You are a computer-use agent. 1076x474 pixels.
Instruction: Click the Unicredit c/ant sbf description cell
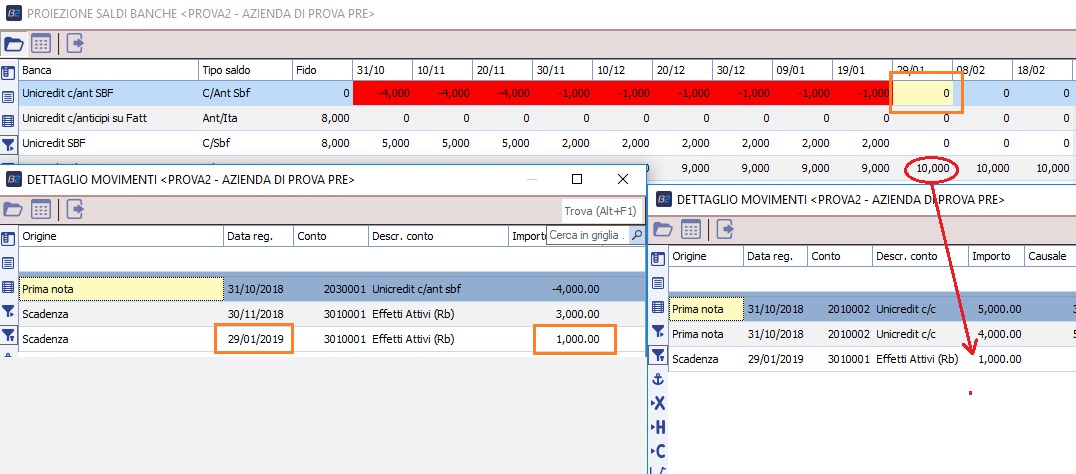[x=438, y=289]
